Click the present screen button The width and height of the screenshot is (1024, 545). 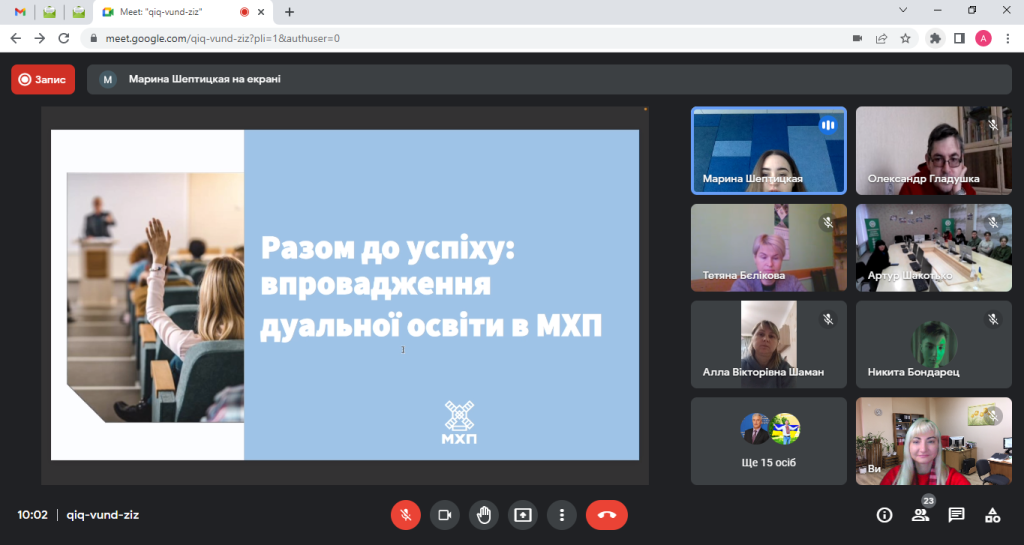coord(523,515)
